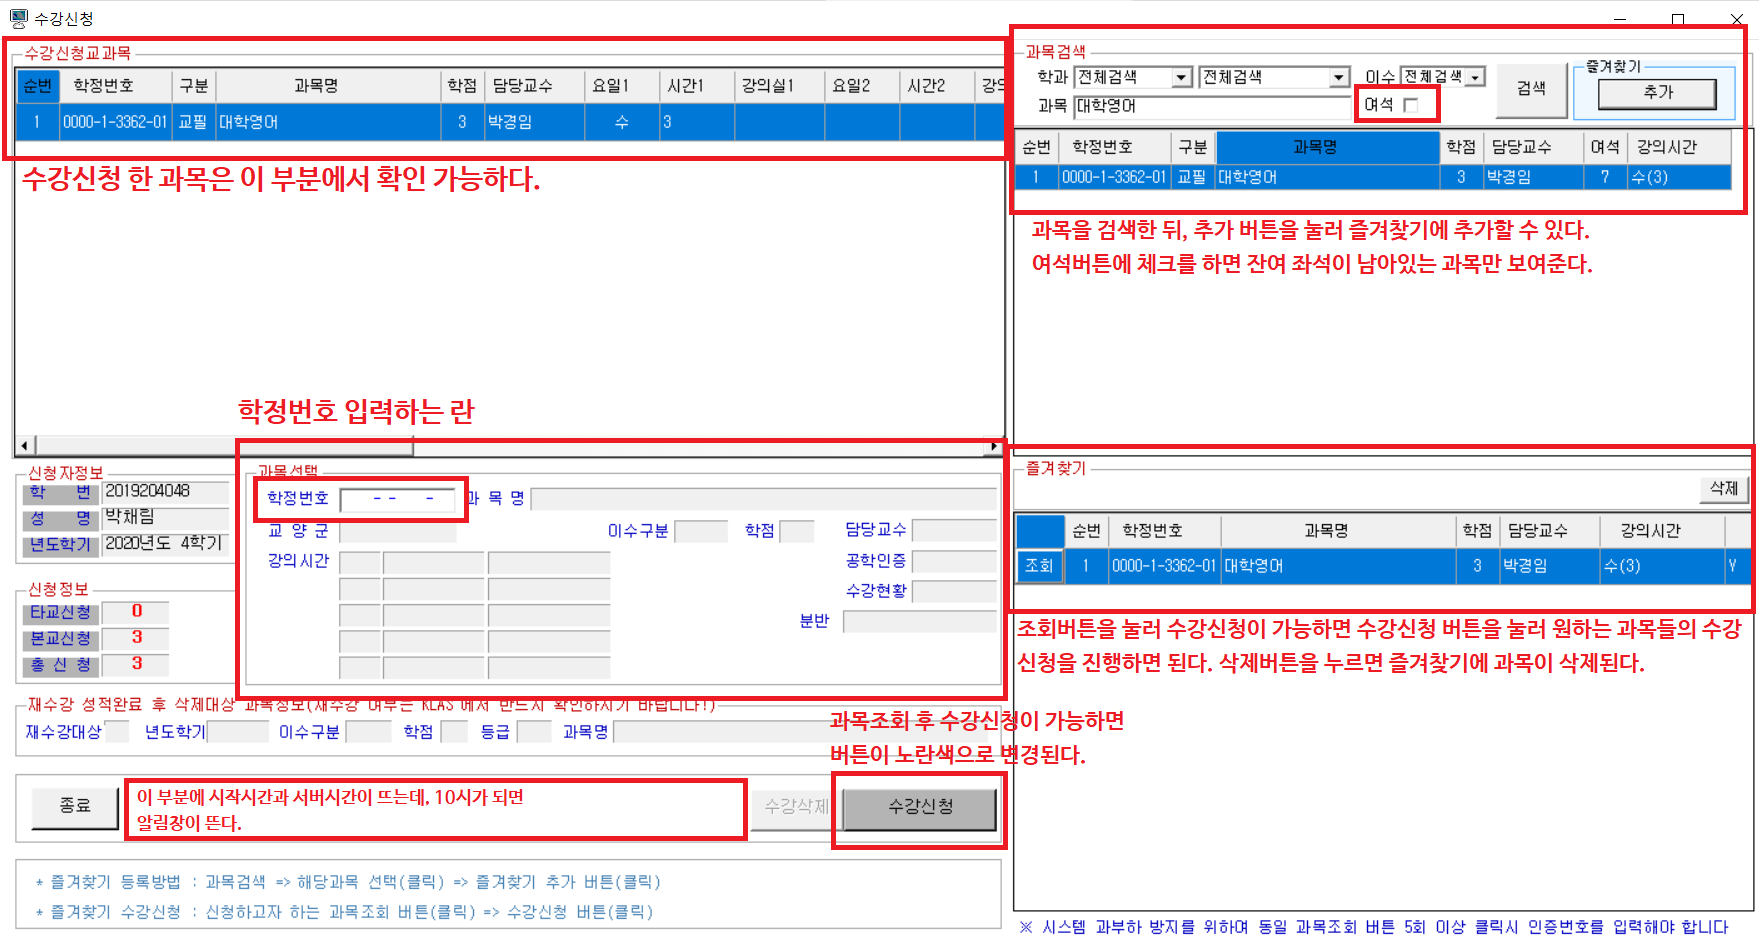Open the 학과 first dropdown
1759x939 pixels.
(x=1182, y=78)
